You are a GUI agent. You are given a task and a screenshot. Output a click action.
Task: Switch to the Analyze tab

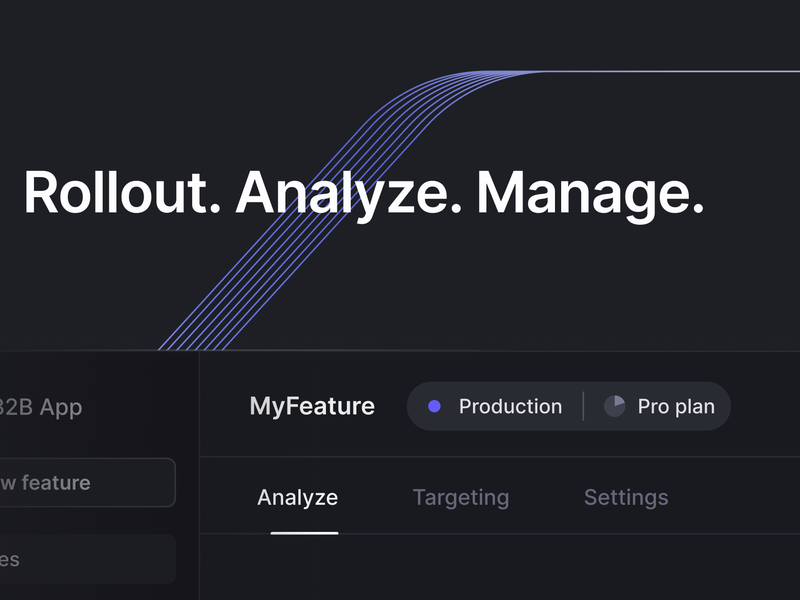[x=297, y=497]
